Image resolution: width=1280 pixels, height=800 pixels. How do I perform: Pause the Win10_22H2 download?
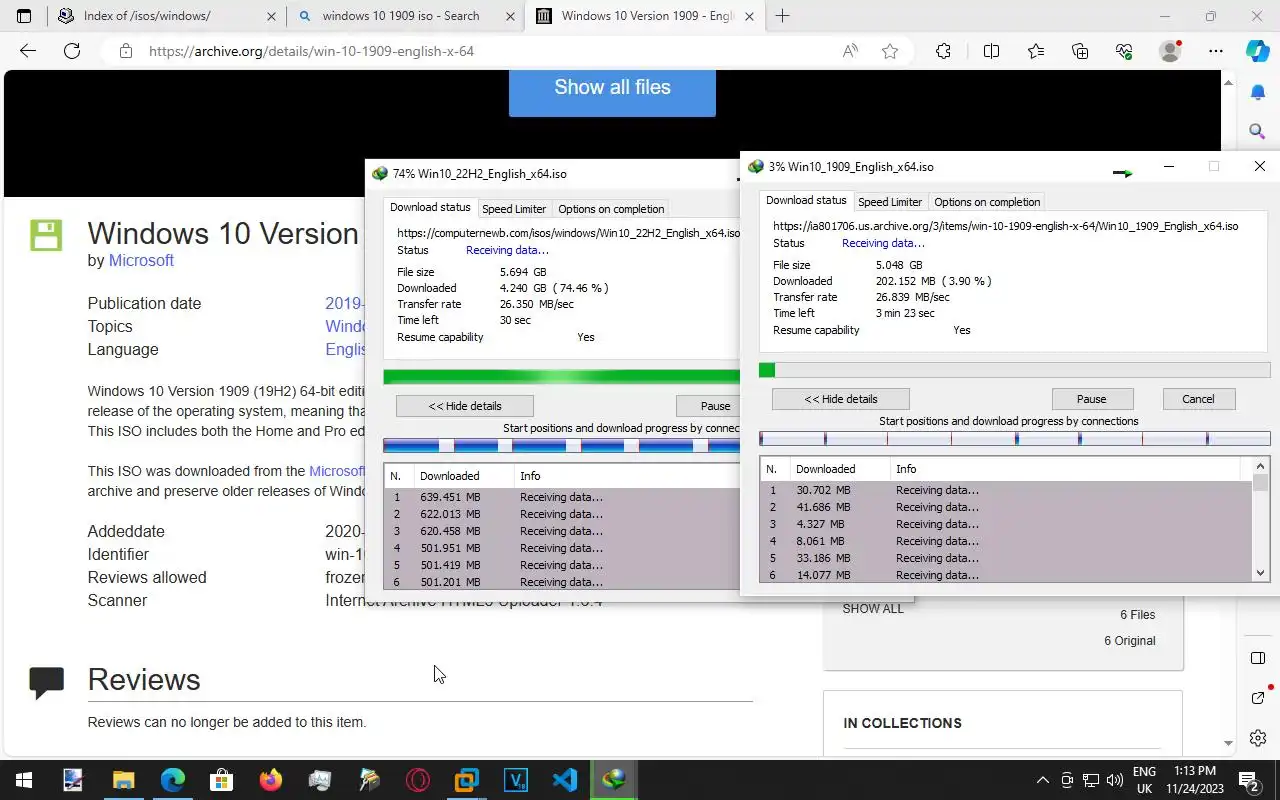pyautogui.click(x=708, y=406)
